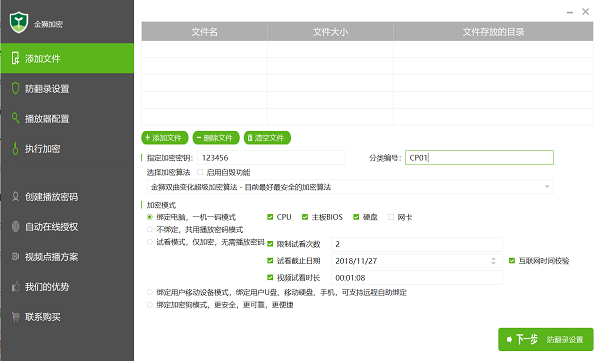Select 试看模式 radio button
Image resolution: width=600 pixels, height=361 pixels.
pyautogui.click(x=150, y=242)
